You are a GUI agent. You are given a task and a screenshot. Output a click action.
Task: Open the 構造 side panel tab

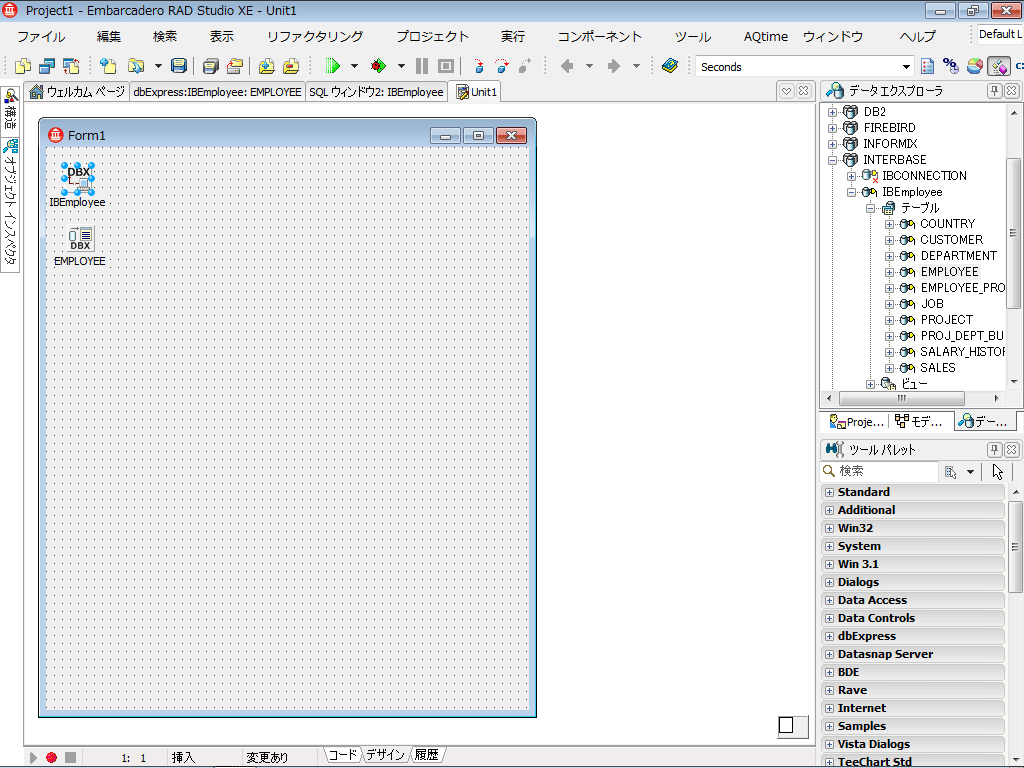[10, 109]
